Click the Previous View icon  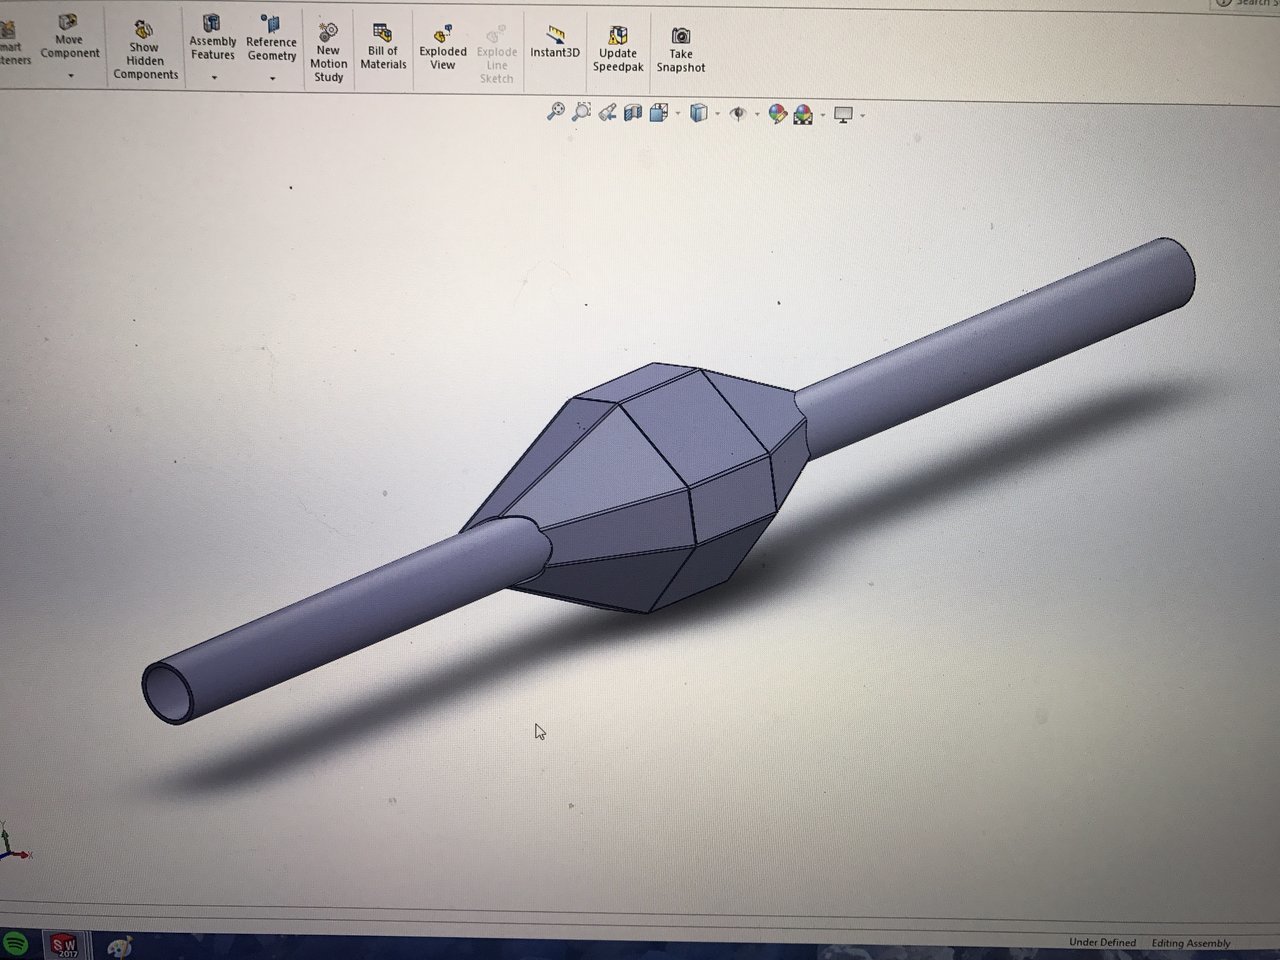[607, 113]
